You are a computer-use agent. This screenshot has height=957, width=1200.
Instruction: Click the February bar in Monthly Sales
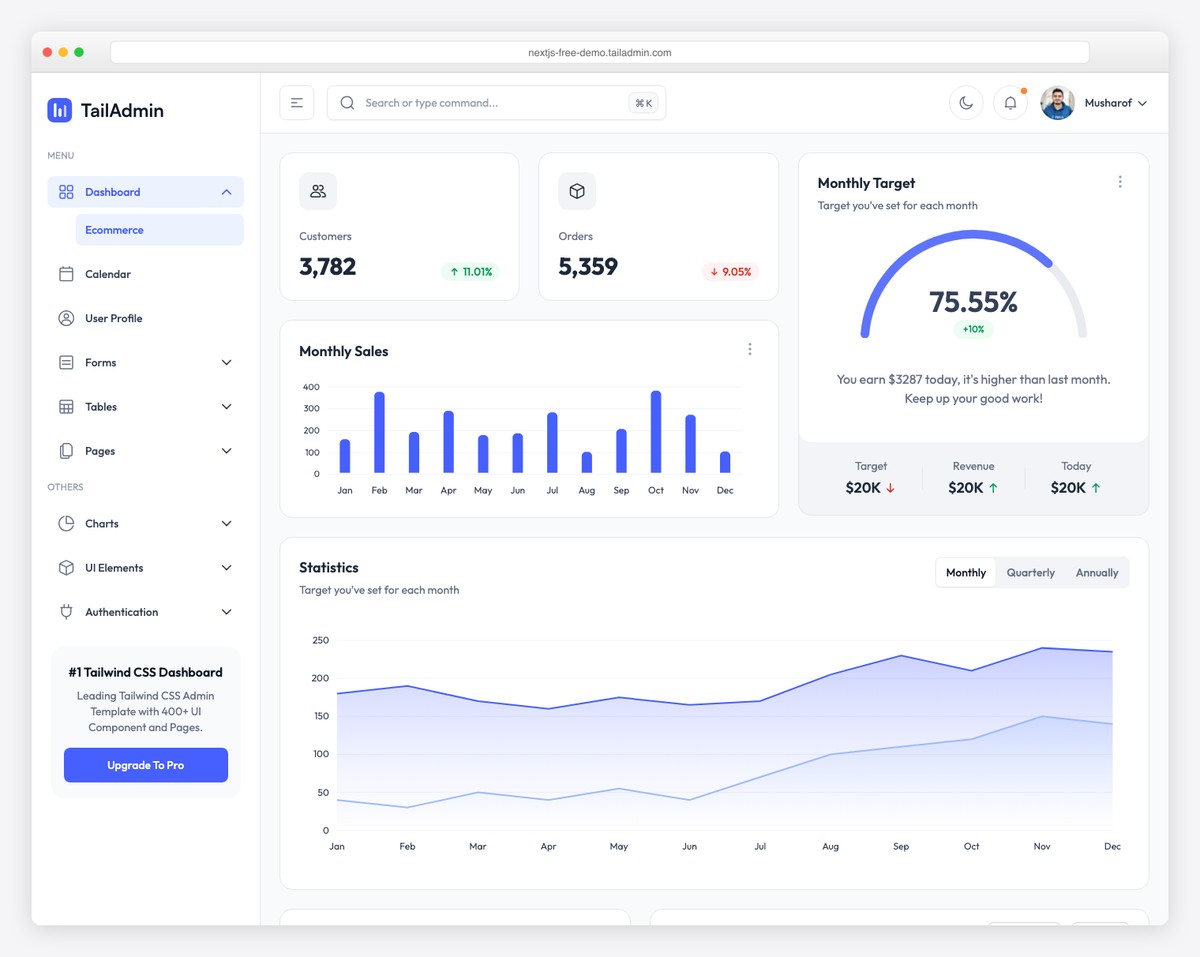[380, 430]
